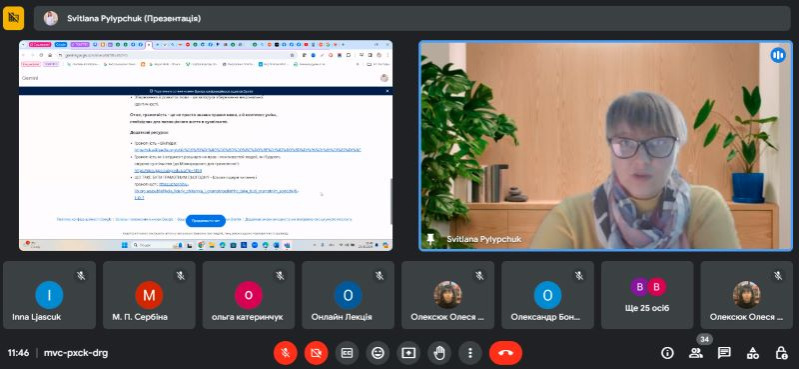
Task: Open the three-dot more options menu
Action: pos(470,353)
